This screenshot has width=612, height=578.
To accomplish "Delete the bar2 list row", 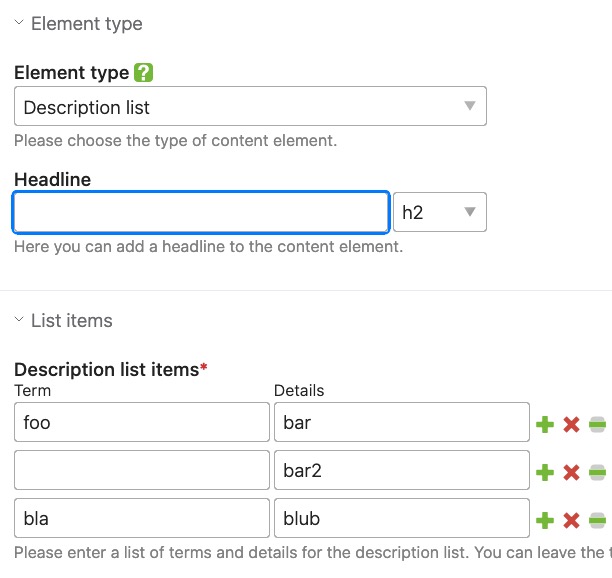I will tap(571, 473).
